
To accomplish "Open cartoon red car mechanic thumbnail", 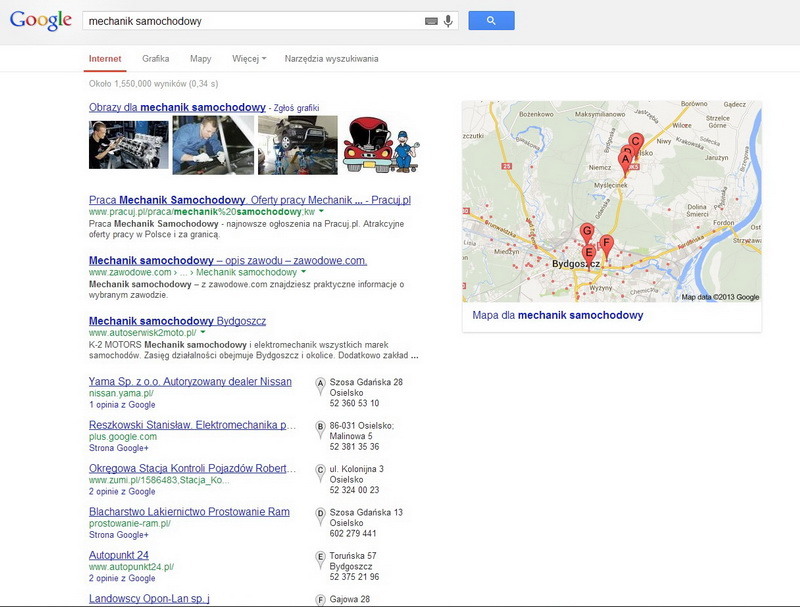I will tap(381, 145).
